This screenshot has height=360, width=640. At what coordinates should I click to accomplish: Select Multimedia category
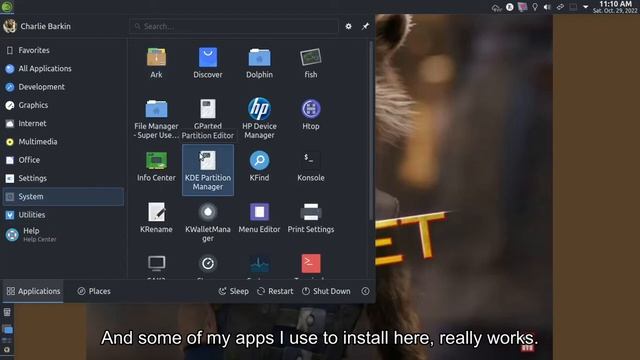(63, 142)
